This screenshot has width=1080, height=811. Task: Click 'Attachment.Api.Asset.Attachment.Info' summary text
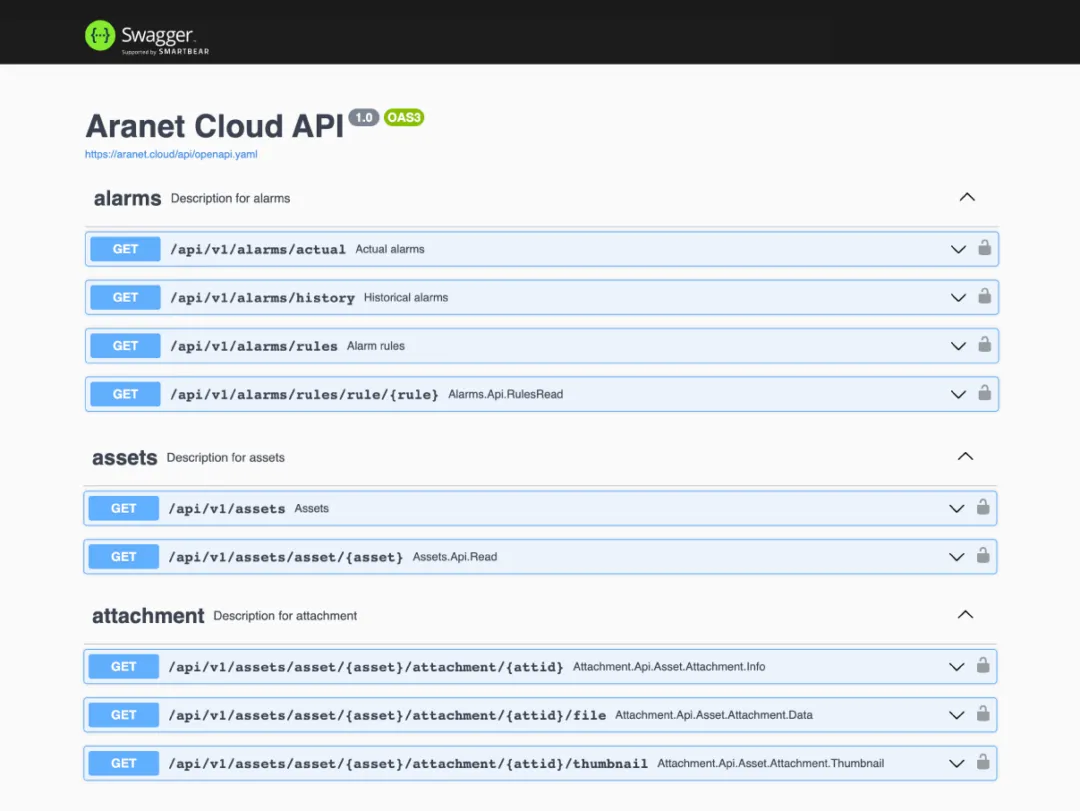tap(669, 667)
